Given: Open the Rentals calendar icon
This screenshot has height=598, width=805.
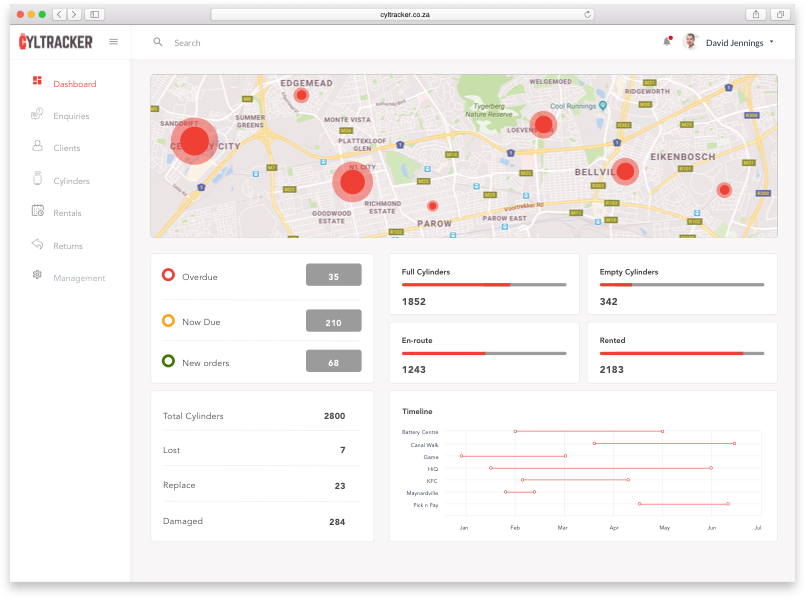Looking at the screenshot, I should [37, 212].
